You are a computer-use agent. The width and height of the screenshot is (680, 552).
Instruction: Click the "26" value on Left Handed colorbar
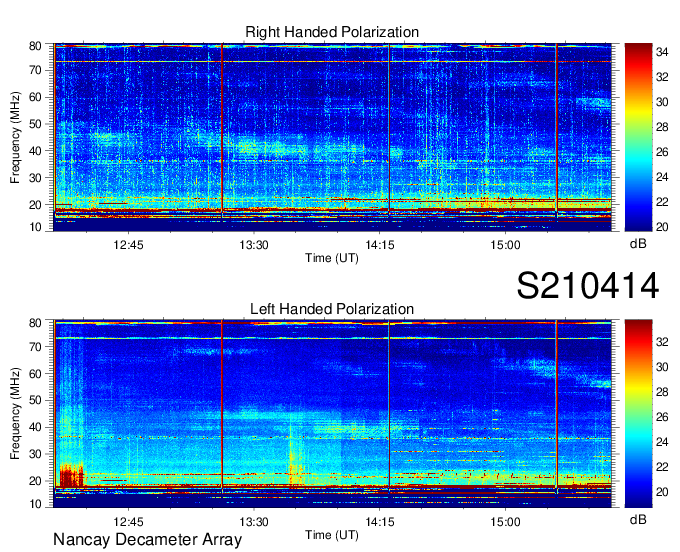tap(662, 417)
